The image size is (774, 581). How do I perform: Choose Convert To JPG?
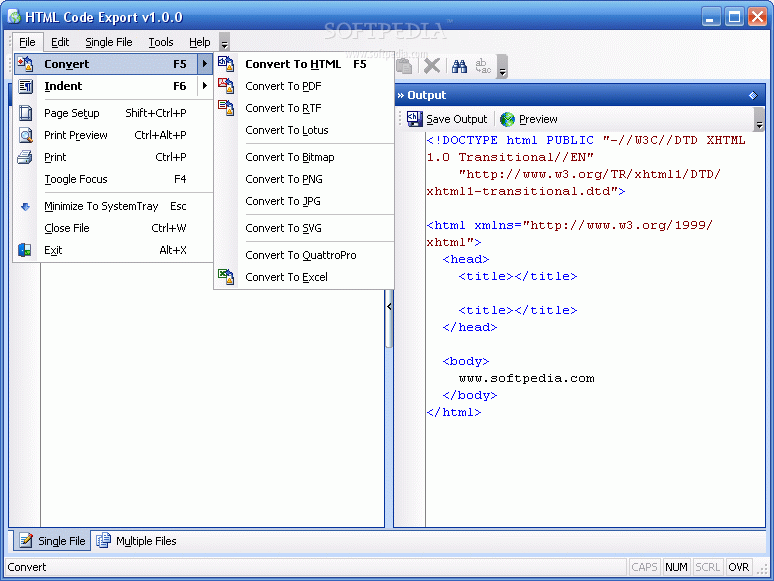[x=304, y=201]
